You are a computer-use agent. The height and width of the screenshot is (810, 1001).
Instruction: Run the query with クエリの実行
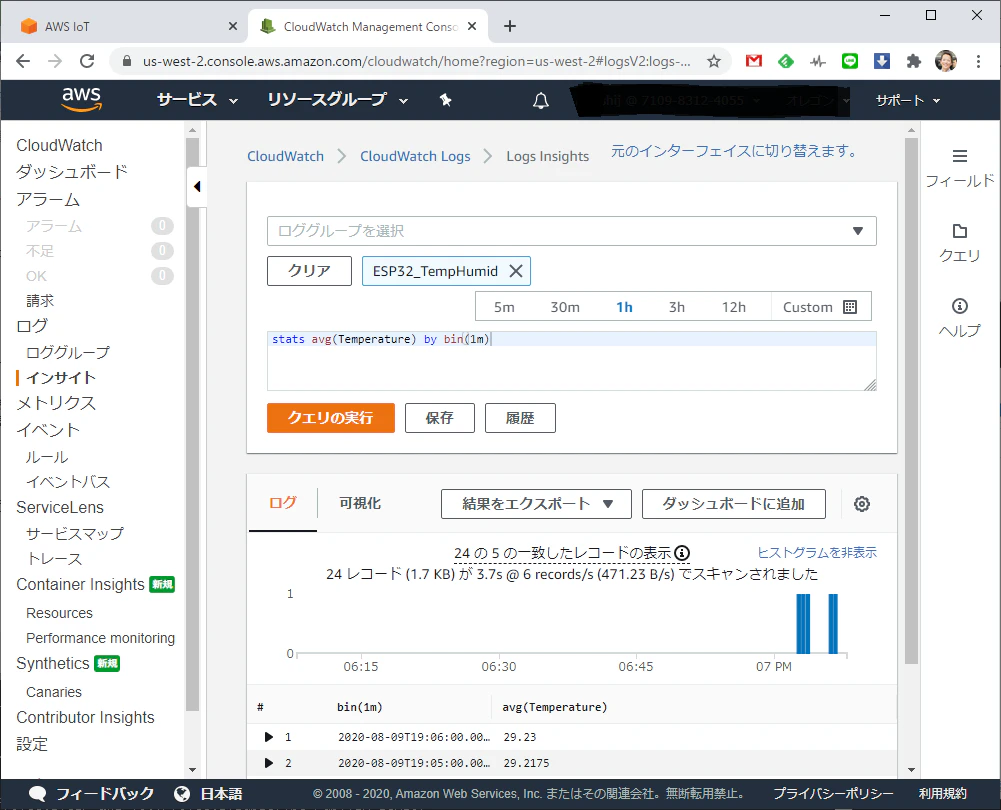pyautogui.click(x=331, y=417)
